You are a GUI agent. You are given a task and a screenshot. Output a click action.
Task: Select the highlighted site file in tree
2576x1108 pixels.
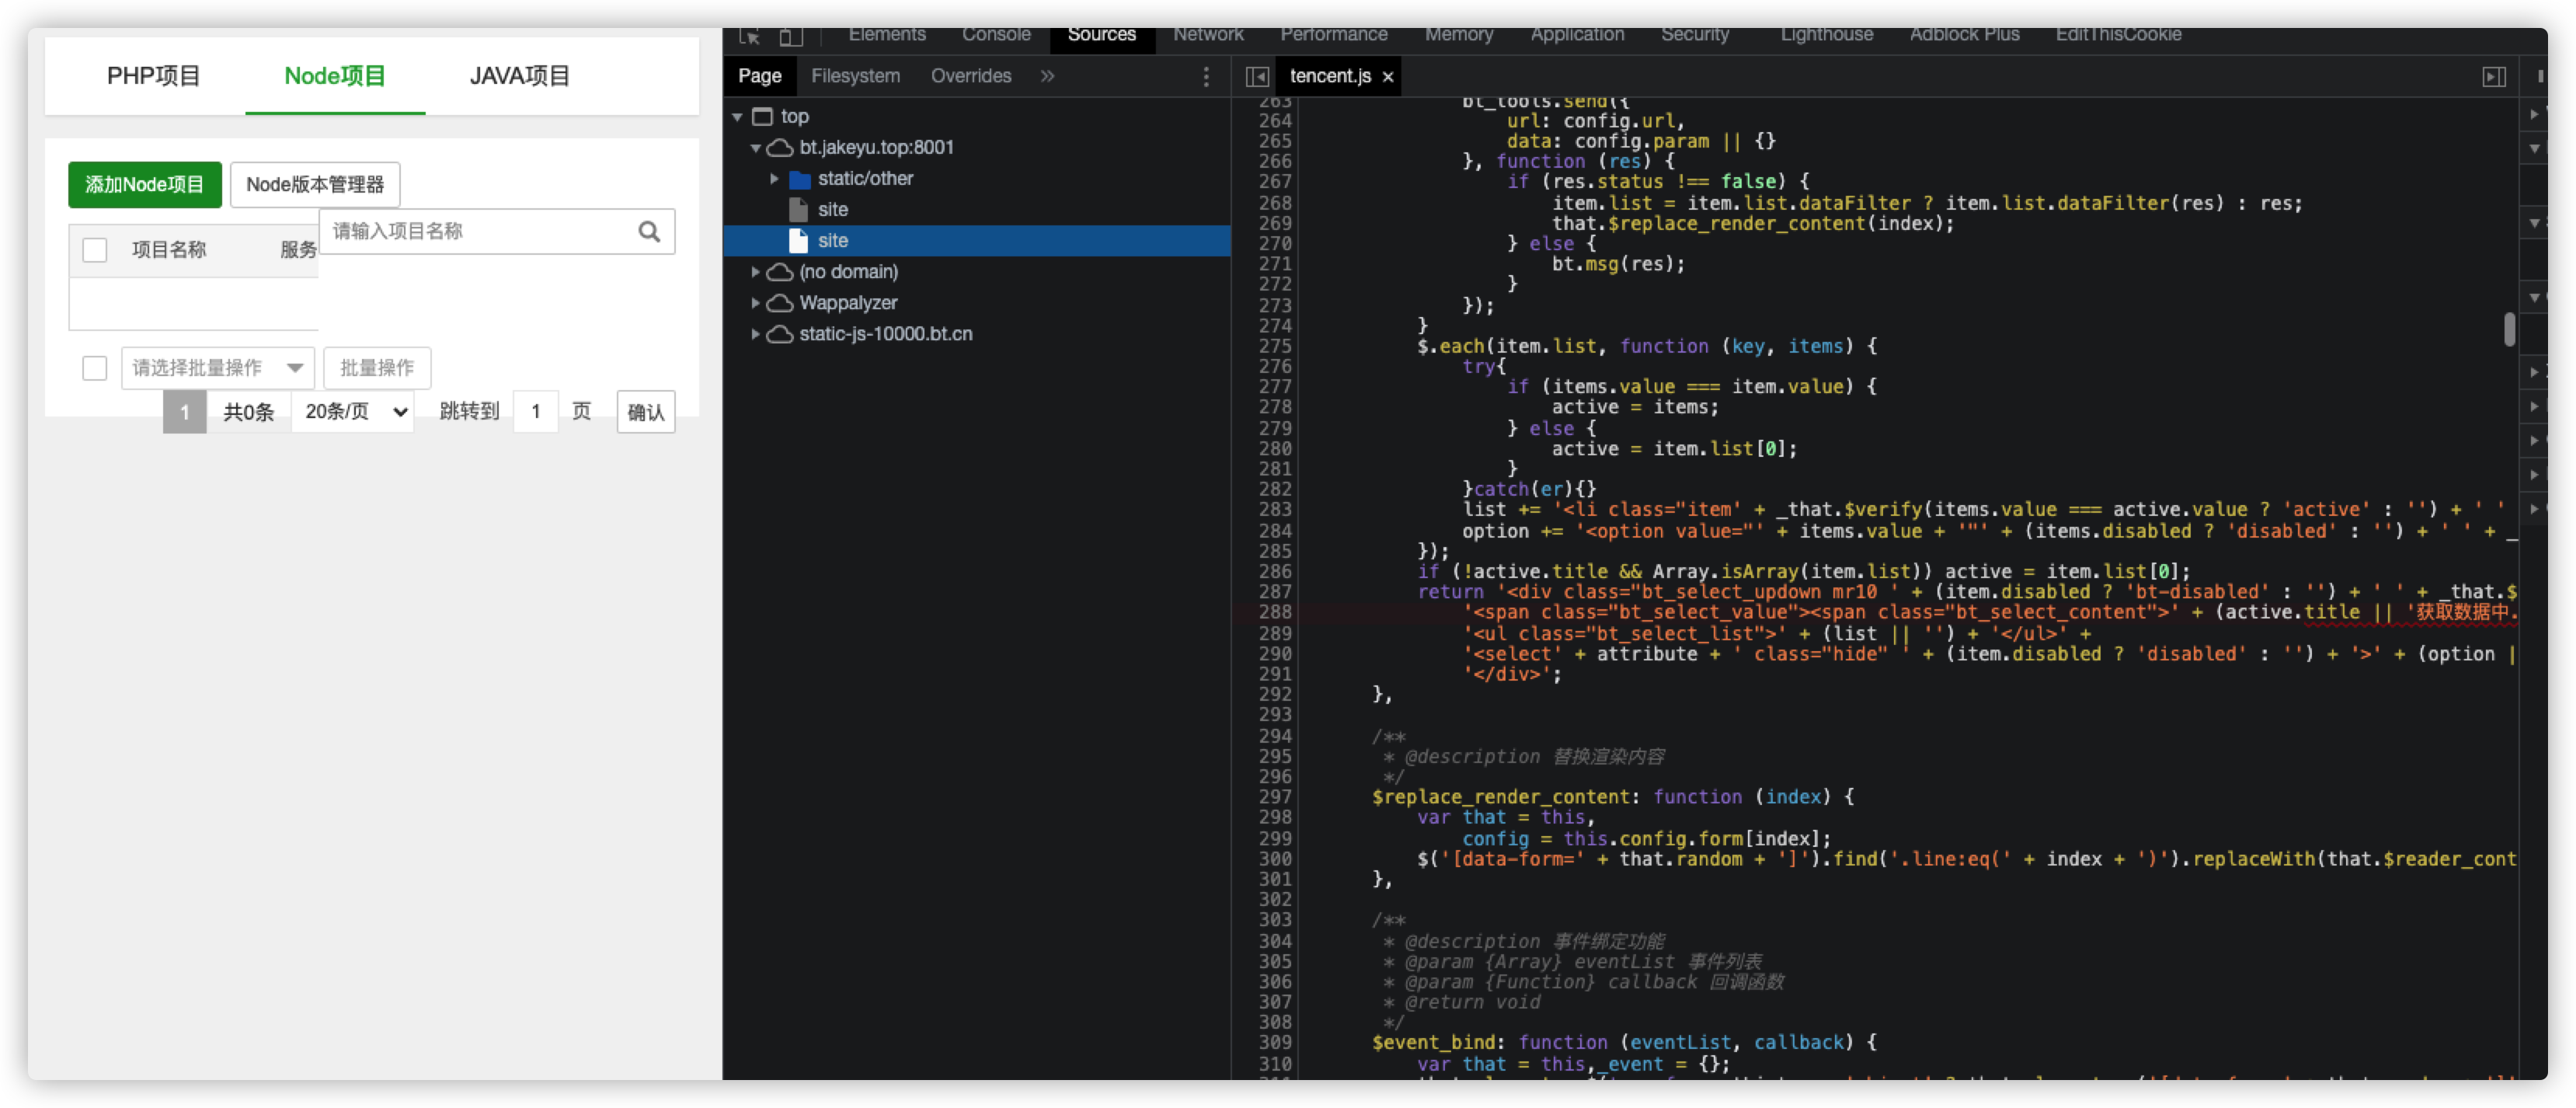(x=977, y=241)
